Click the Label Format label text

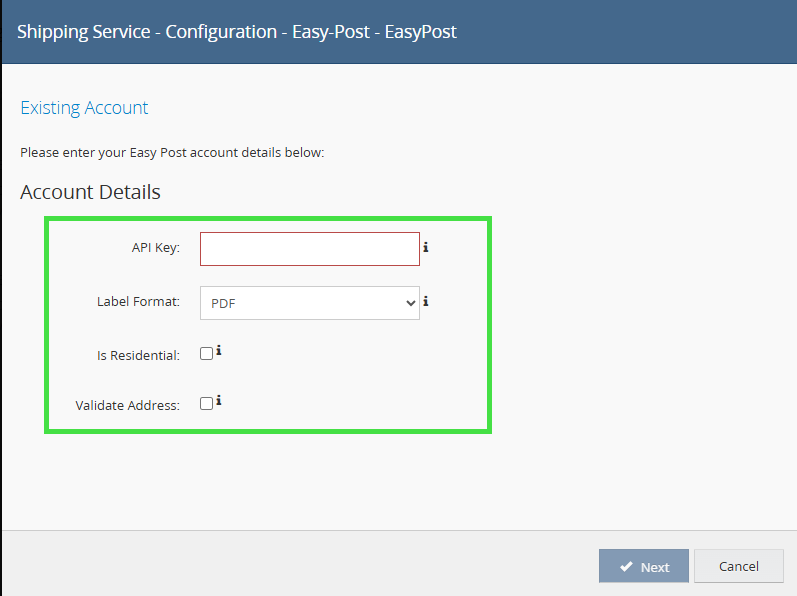138,301
